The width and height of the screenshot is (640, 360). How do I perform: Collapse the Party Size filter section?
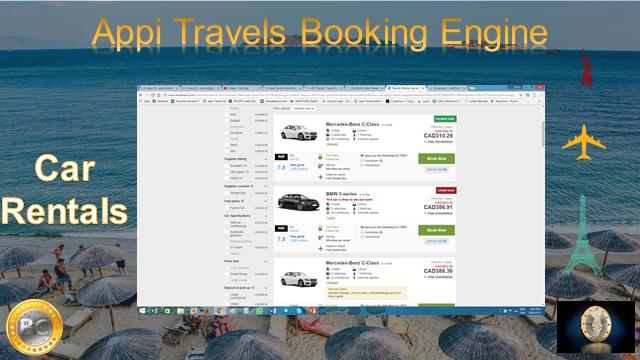pos(266,261)
